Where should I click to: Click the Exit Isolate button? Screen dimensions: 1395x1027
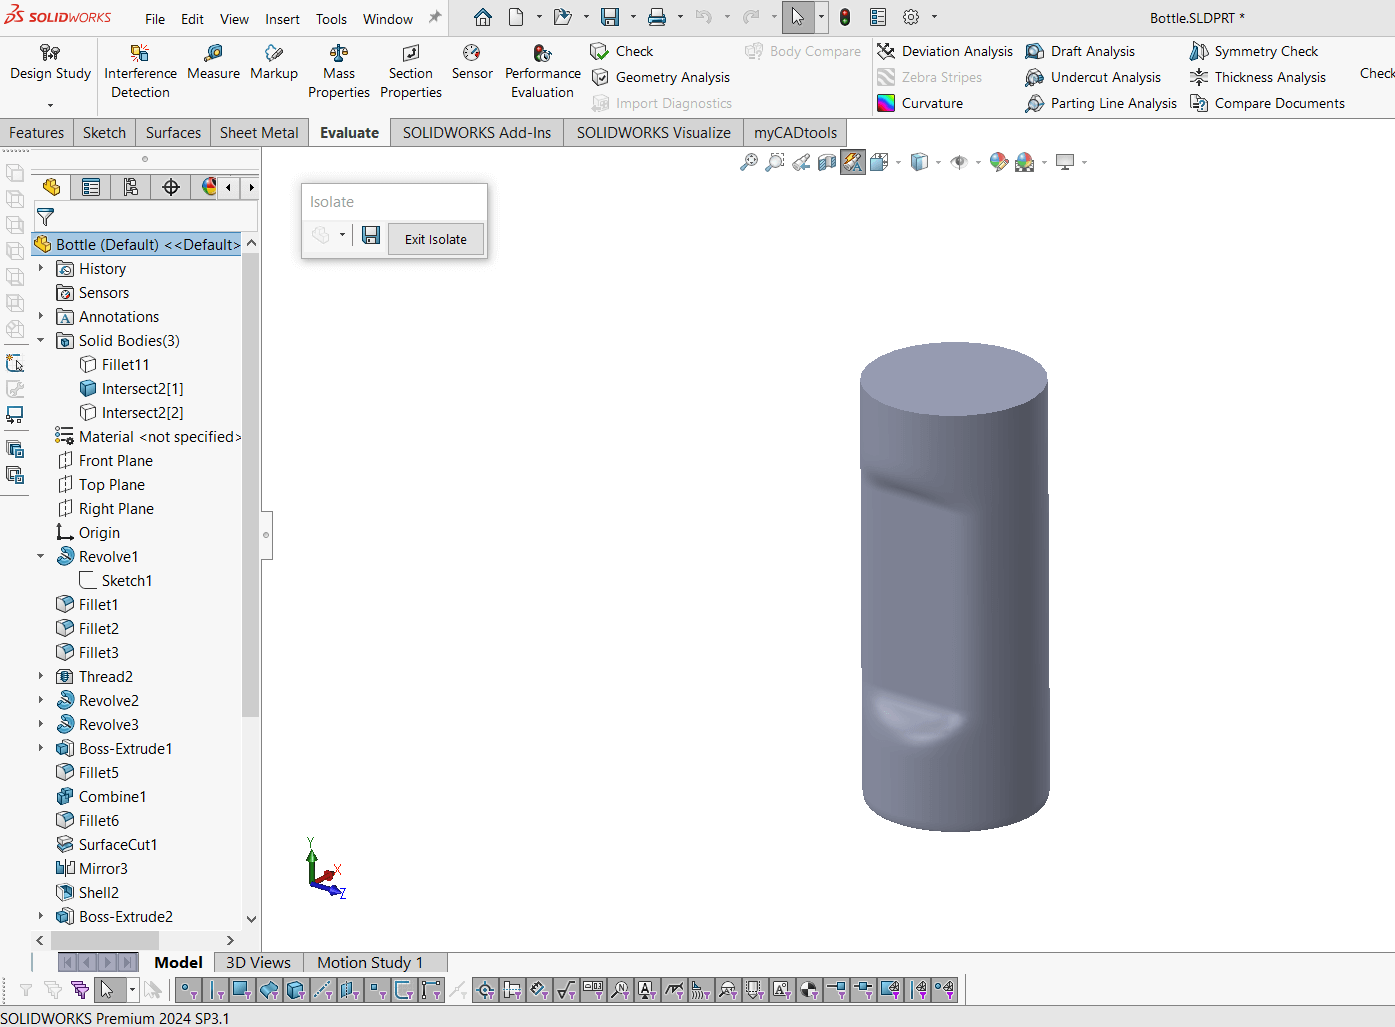[x=435, y=239]
